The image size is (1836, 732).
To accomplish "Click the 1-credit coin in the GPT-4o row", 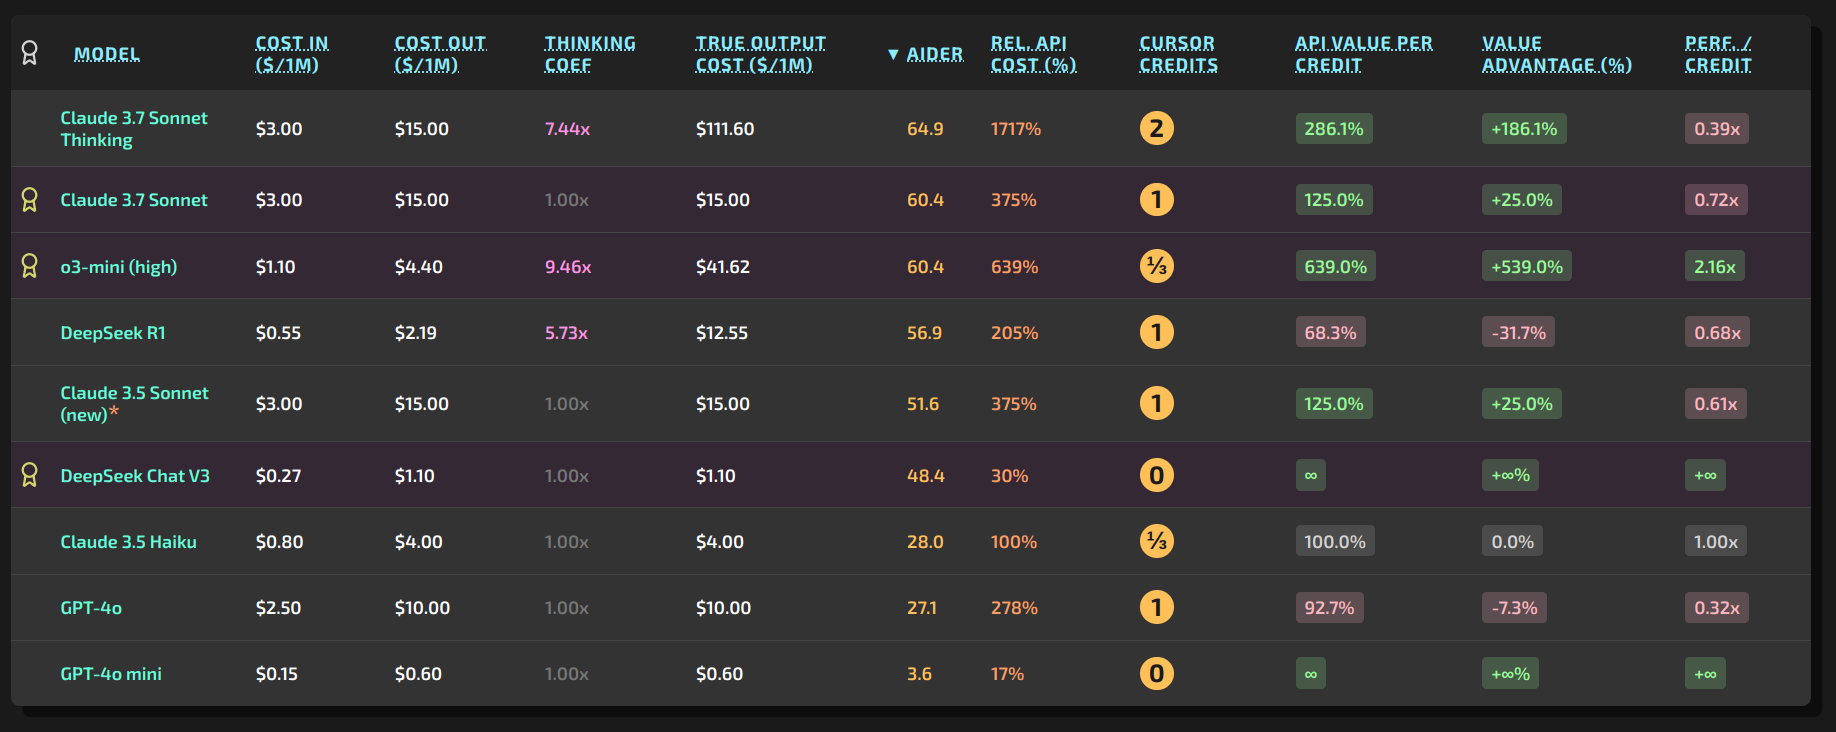I will (x=1157, y=607).
